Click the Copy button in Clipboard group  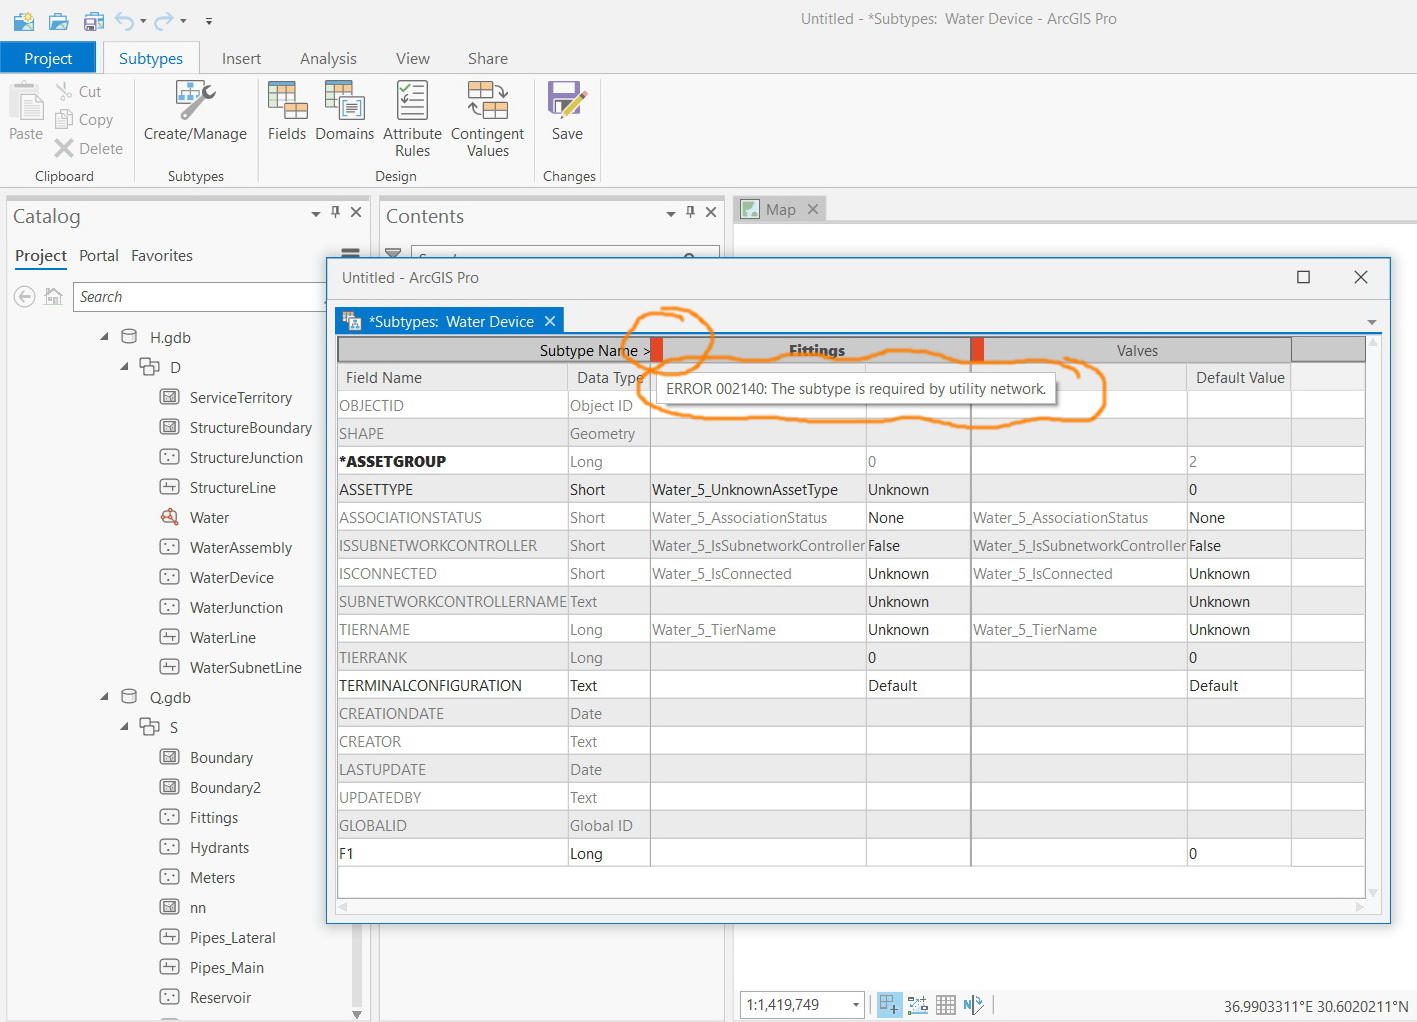[84, 119]
